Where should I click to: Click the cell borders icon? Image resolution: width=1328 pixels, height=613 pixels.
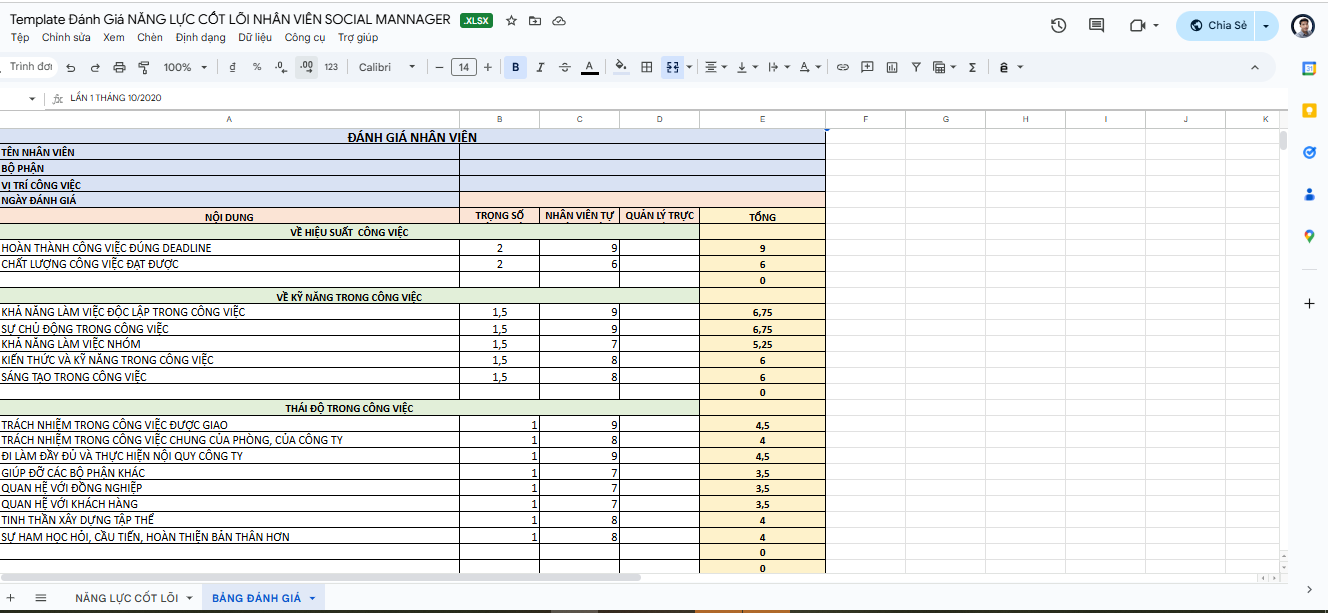coord(647,67)
